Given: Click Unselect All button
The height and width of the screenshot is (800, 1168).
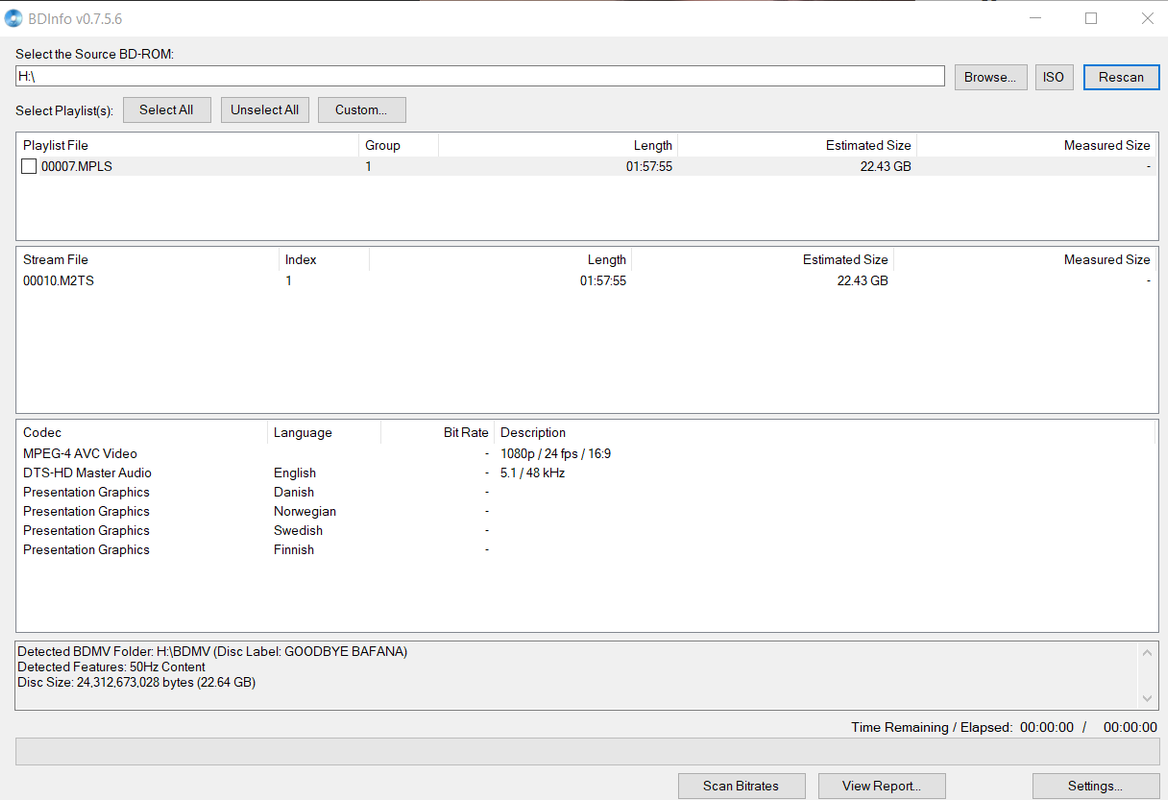Looking at the screenshot, I should [264, 110].
